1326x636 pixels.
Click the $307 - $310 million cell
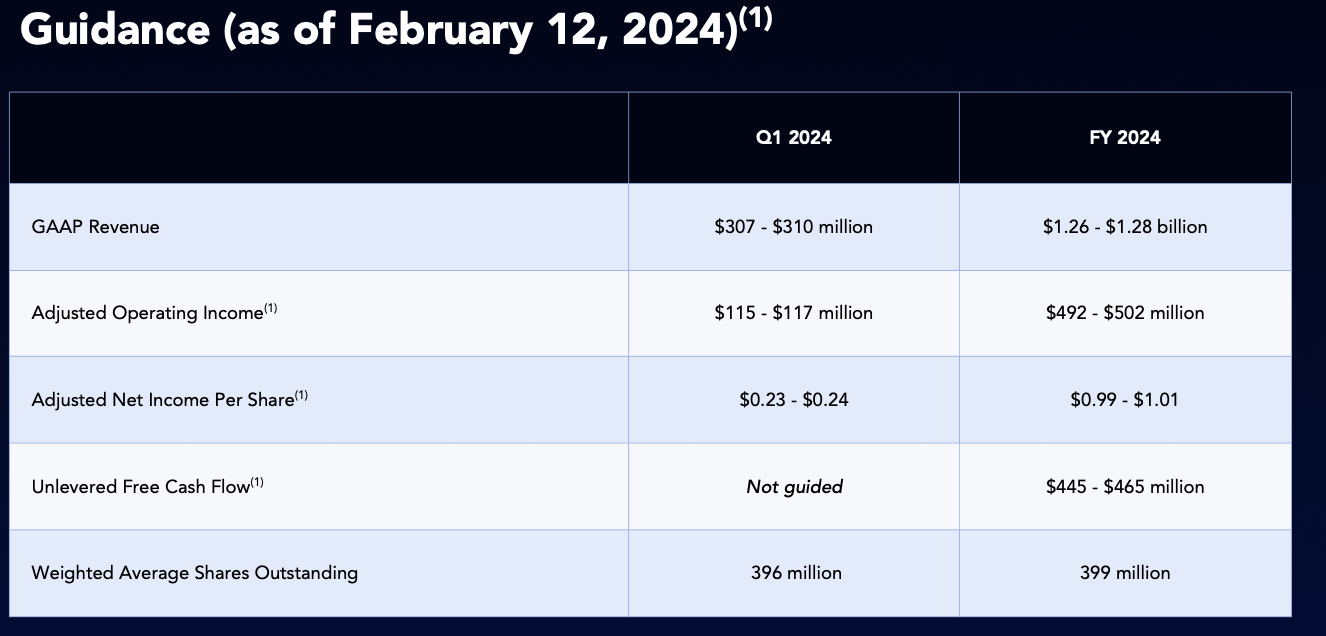(x=794, y=227)
